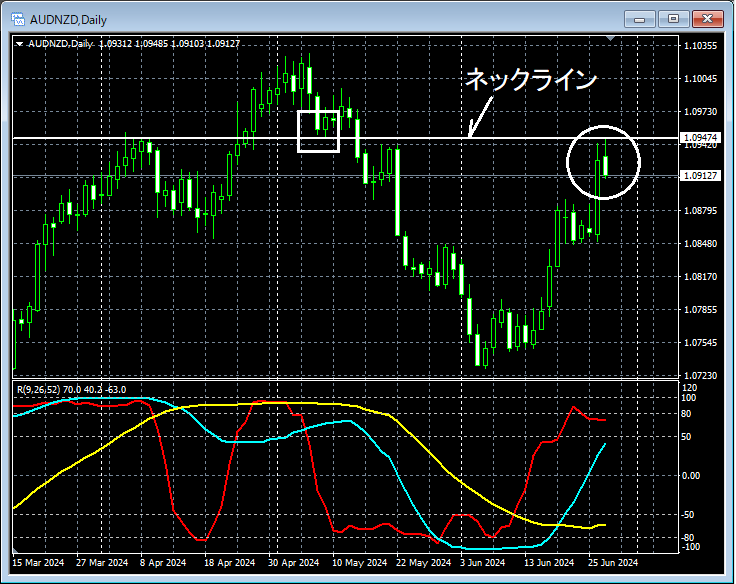Screen dimensions: 736x584
Task: Click the 1.10045 price scale value
Action: click(700, 78)
